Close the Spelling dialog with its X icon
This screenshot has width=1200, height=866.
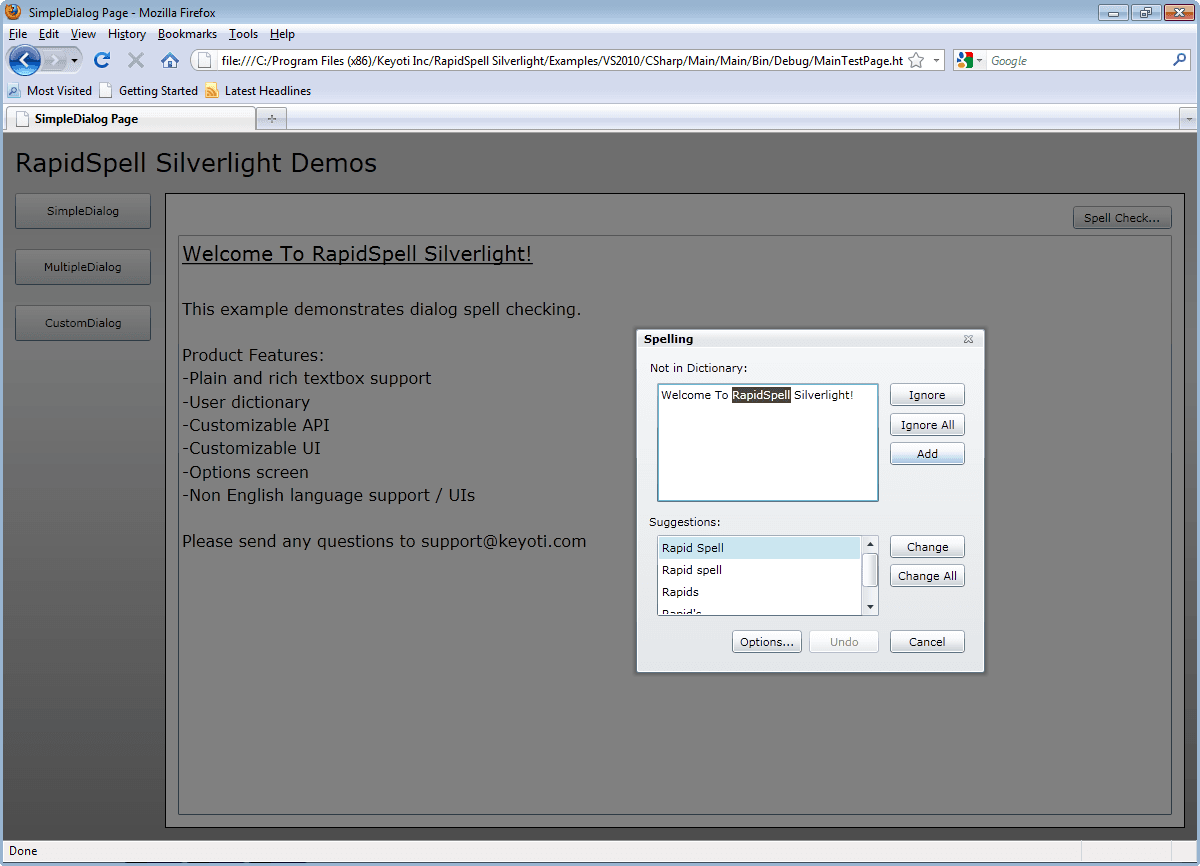(x=968, y=339)
